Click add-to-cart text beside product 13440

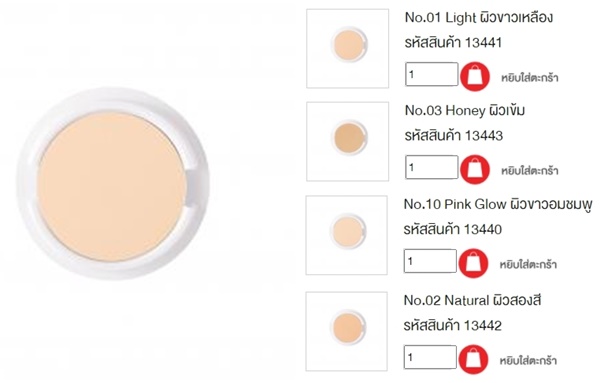(528, 264)
